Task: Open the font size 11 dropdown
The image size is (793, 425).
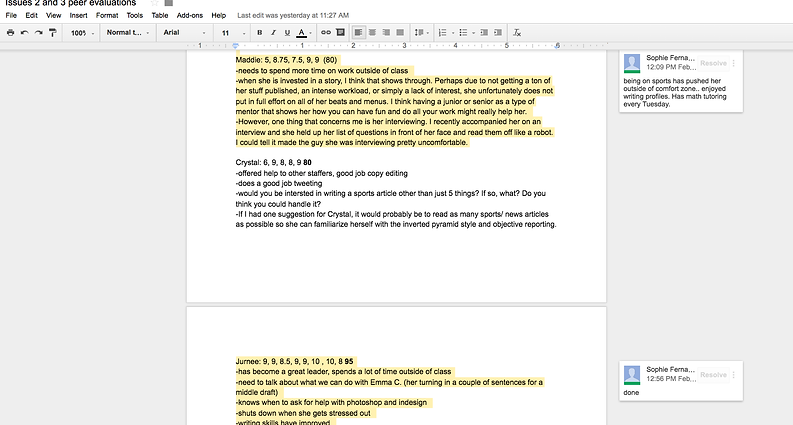Action: [233, 33]
